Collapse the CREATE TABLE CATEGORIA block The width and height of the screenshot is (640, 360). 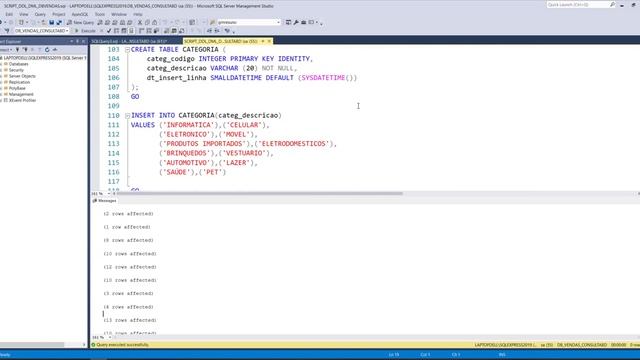(127, 50)
